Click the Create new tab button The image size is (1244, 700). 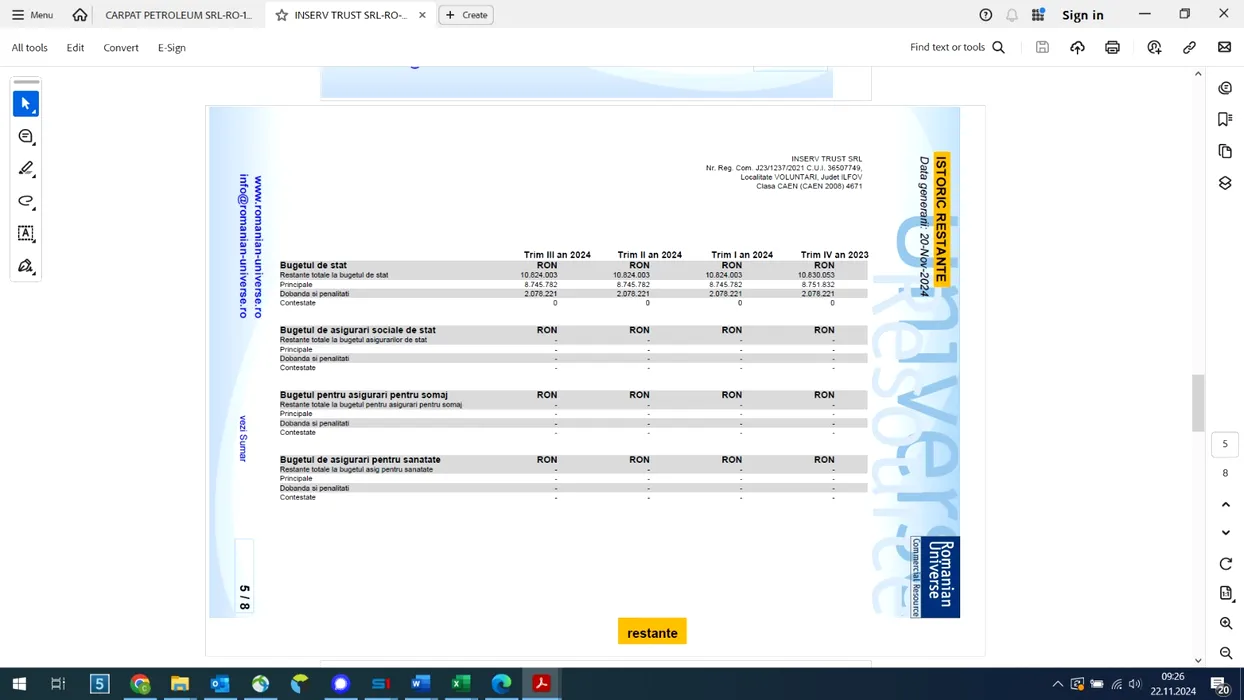point(466,15)
